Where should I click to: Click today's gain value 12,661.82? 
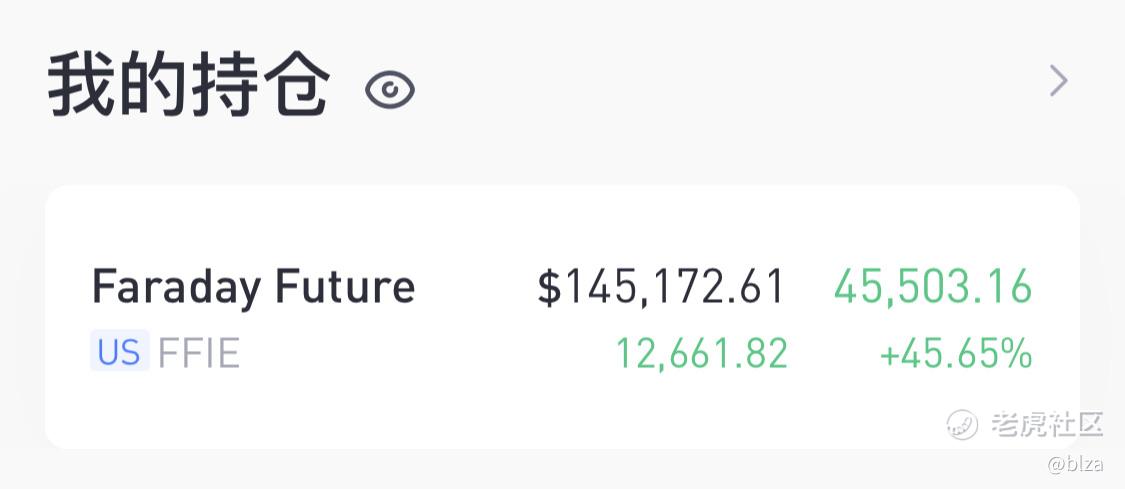(702, 353)
